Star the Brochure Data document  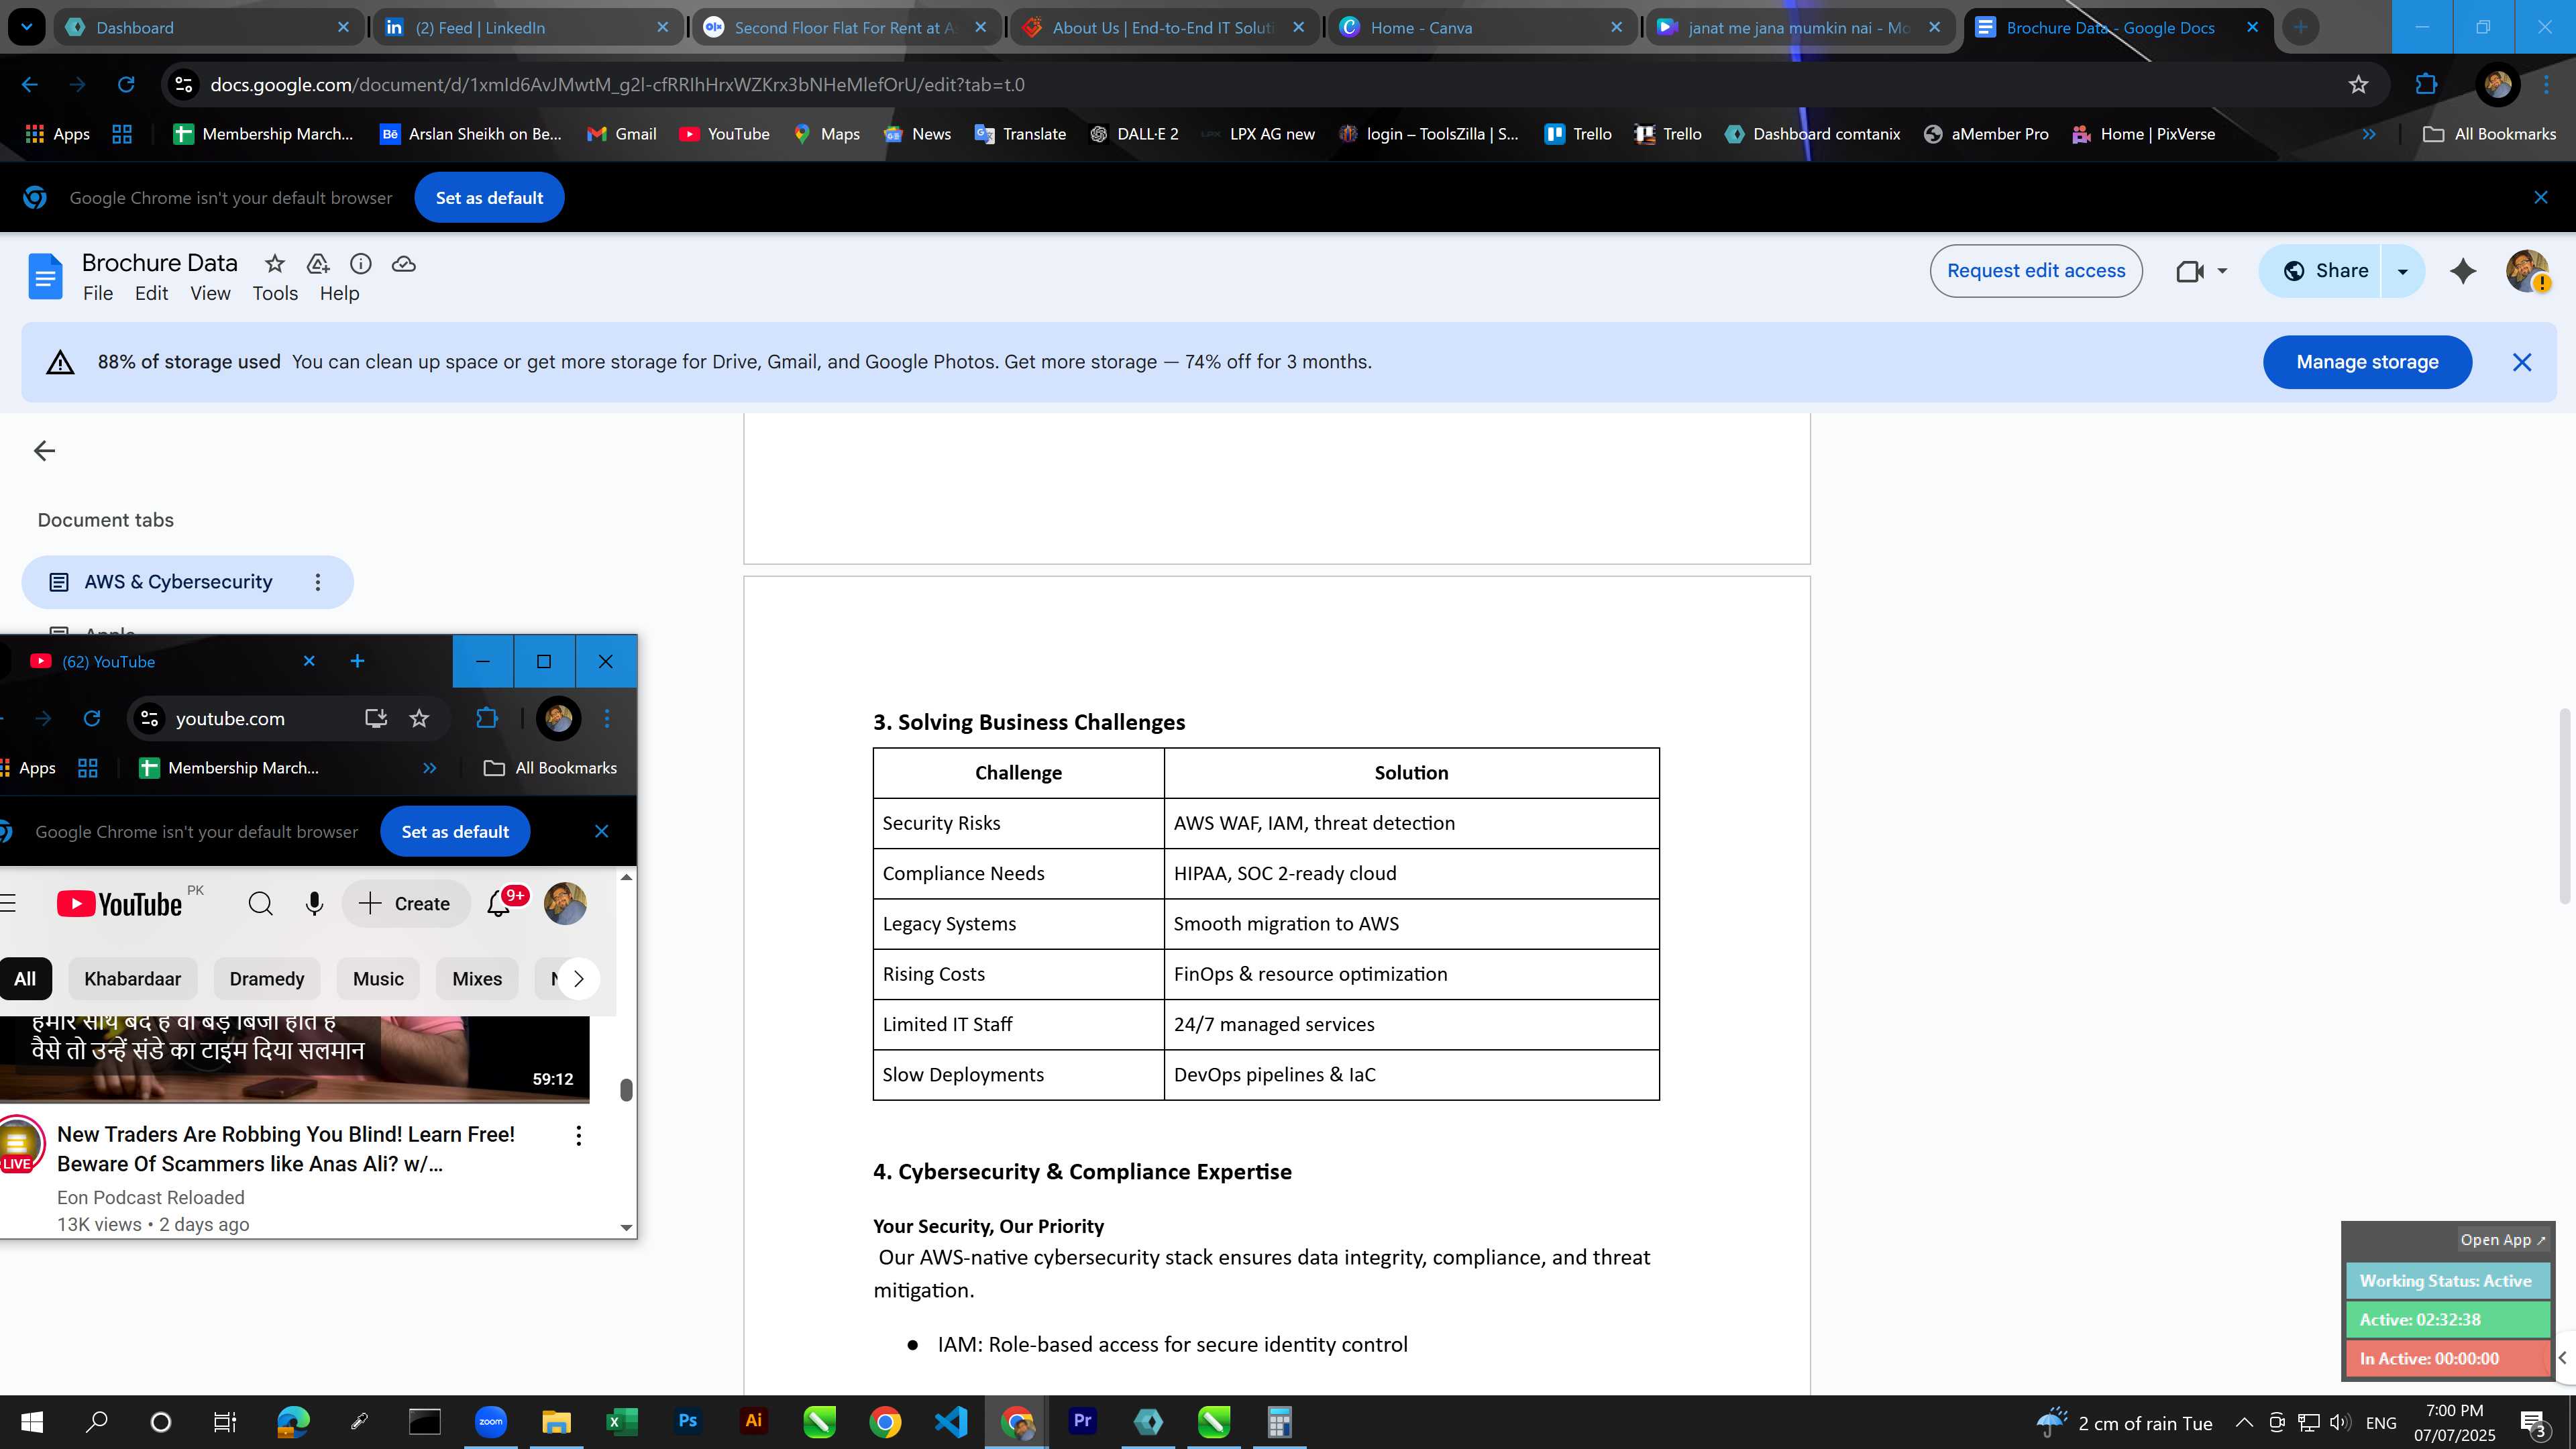274,264
